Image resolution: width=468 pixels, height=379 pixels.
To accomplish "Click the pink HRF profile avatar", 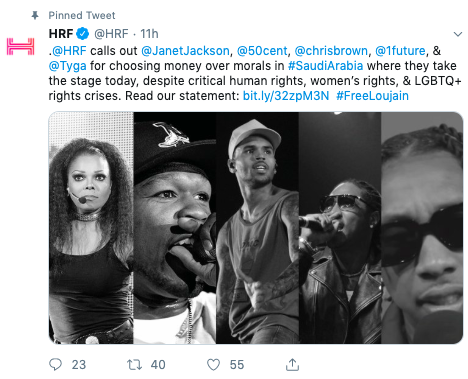I will coord(21,46).
